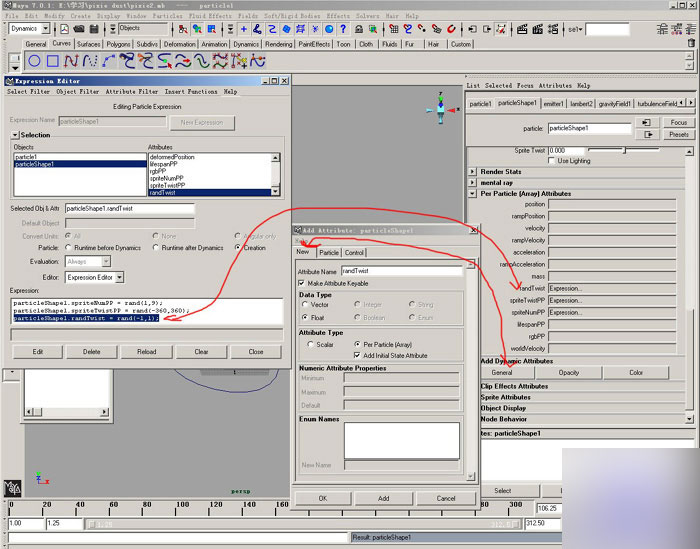Open the Dynamics menu set dropdown

pos(45,29)
